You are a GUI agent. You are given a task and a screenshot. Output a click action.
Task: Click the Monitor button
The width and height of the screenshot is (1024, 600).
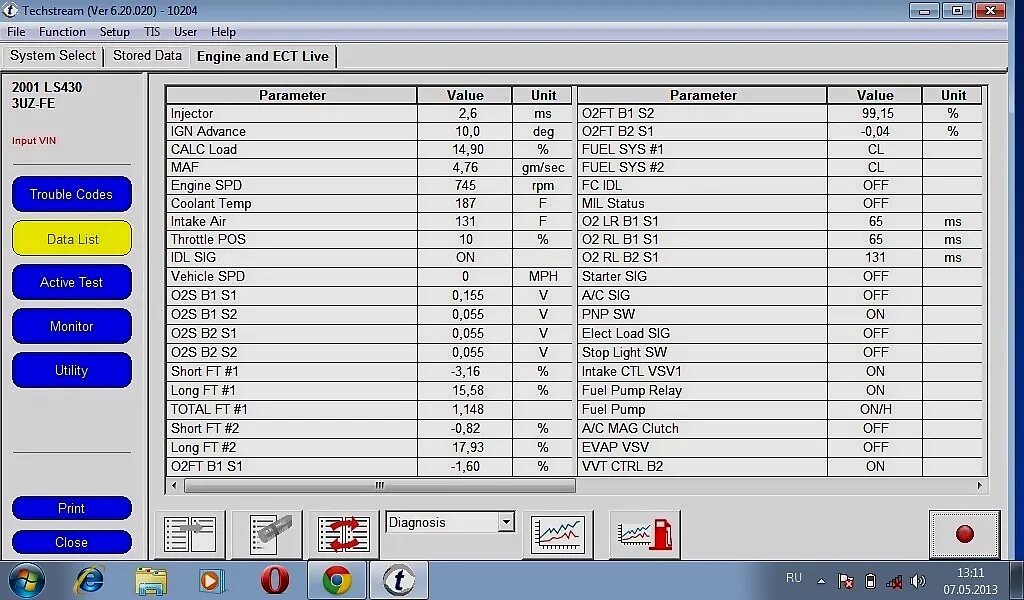pyautogui.click(x=71, y=326)
